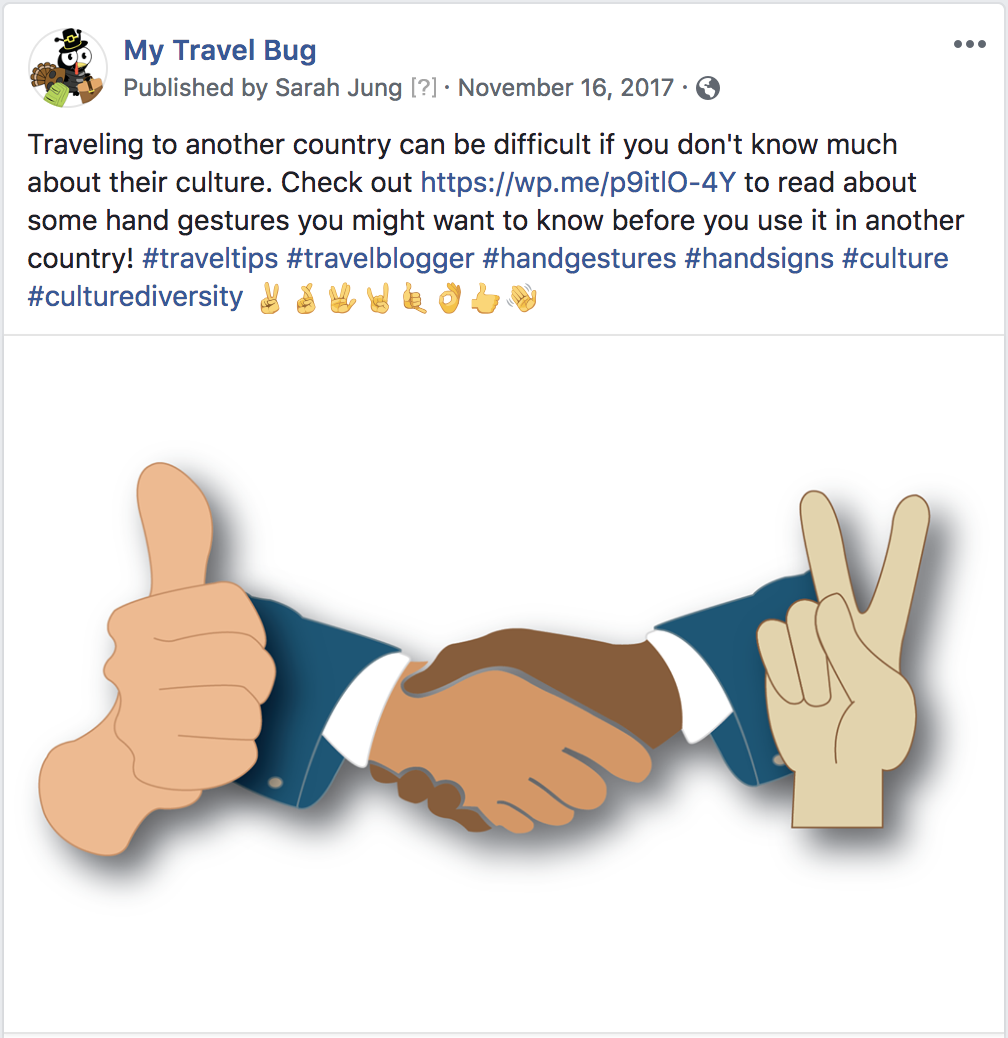Open the hand gestures post image

coord(504,685)
